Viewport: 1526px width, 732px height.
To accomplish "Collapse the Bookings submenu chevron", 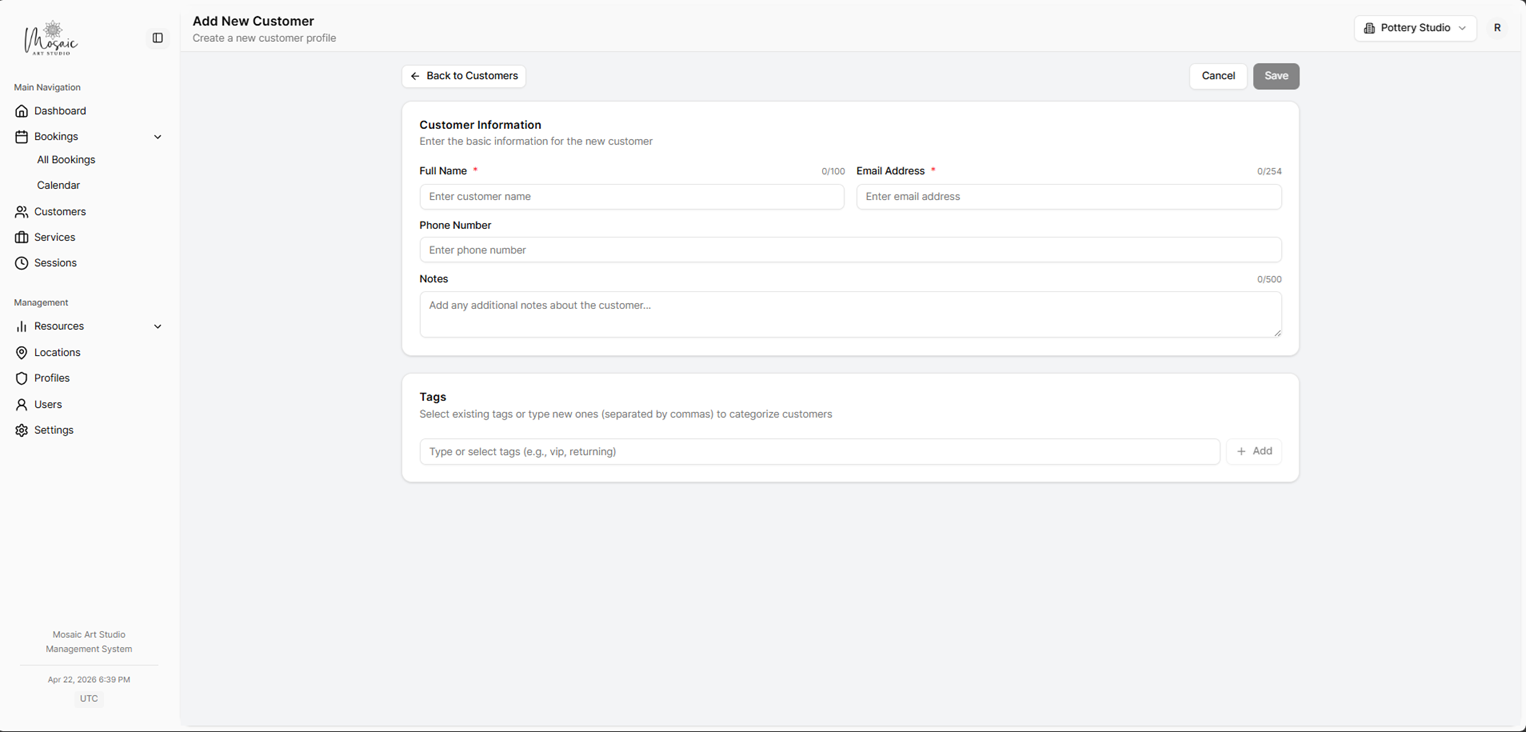I will pyautogui.click(x=157, y=136).
